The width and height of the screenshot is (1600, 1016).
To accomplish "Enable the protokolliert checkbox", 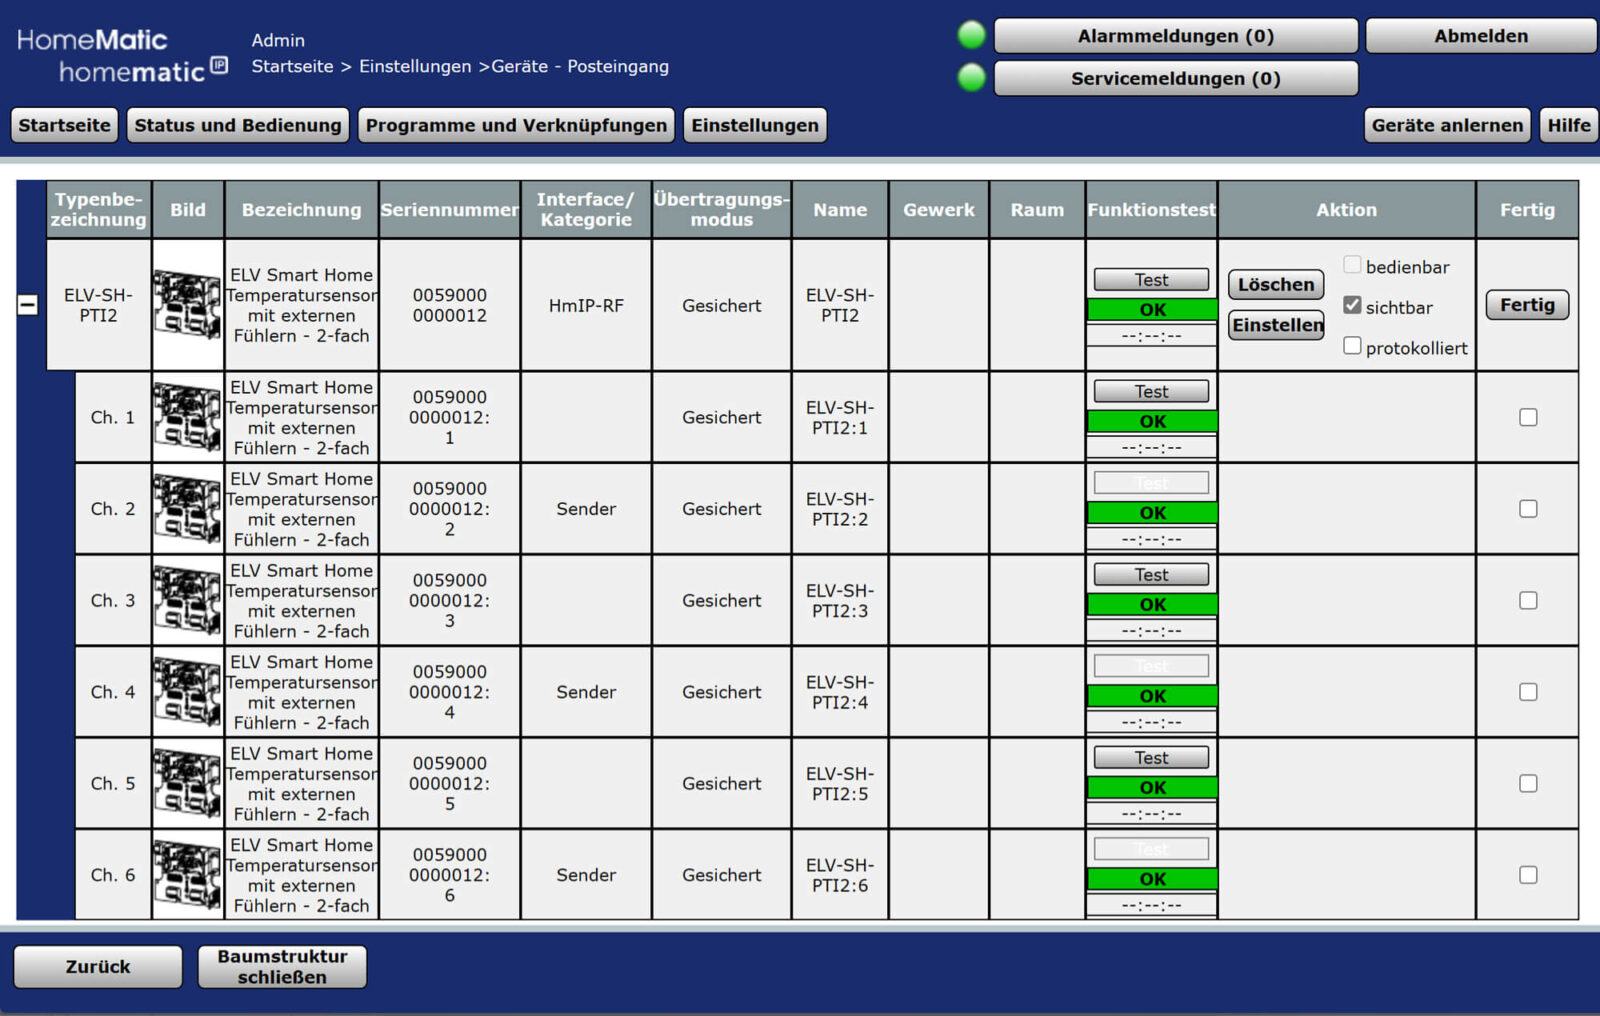I will (x=1352, y=346).
